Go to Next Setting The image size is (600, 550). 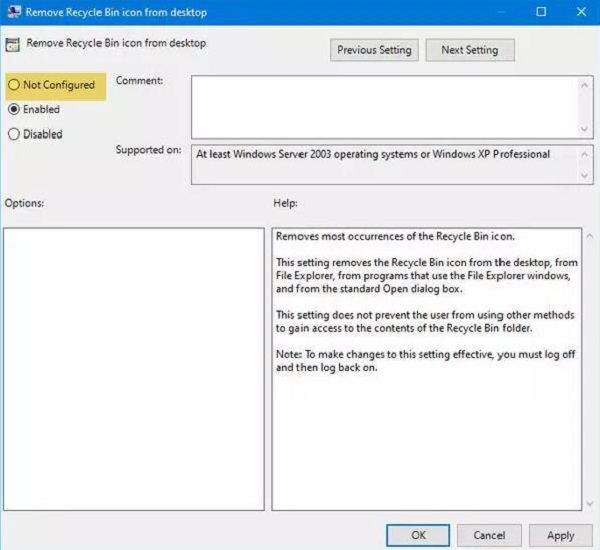pyautogui.click(x=470, y=50)
